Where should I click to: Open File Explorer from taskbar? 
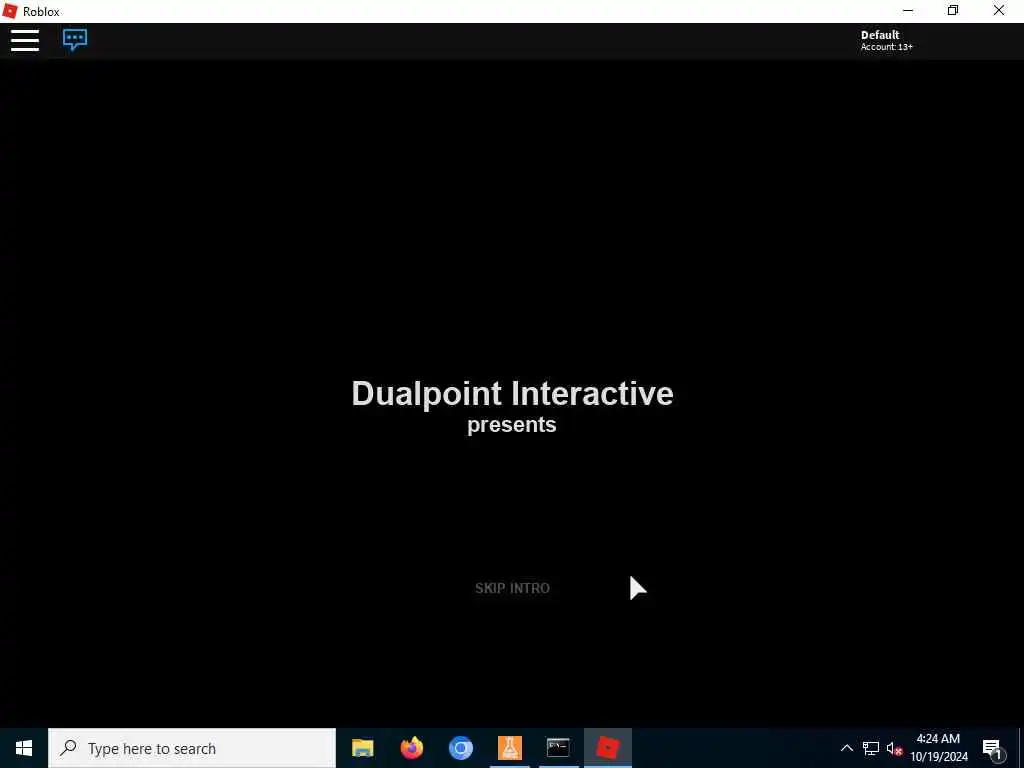pos(362,748)
